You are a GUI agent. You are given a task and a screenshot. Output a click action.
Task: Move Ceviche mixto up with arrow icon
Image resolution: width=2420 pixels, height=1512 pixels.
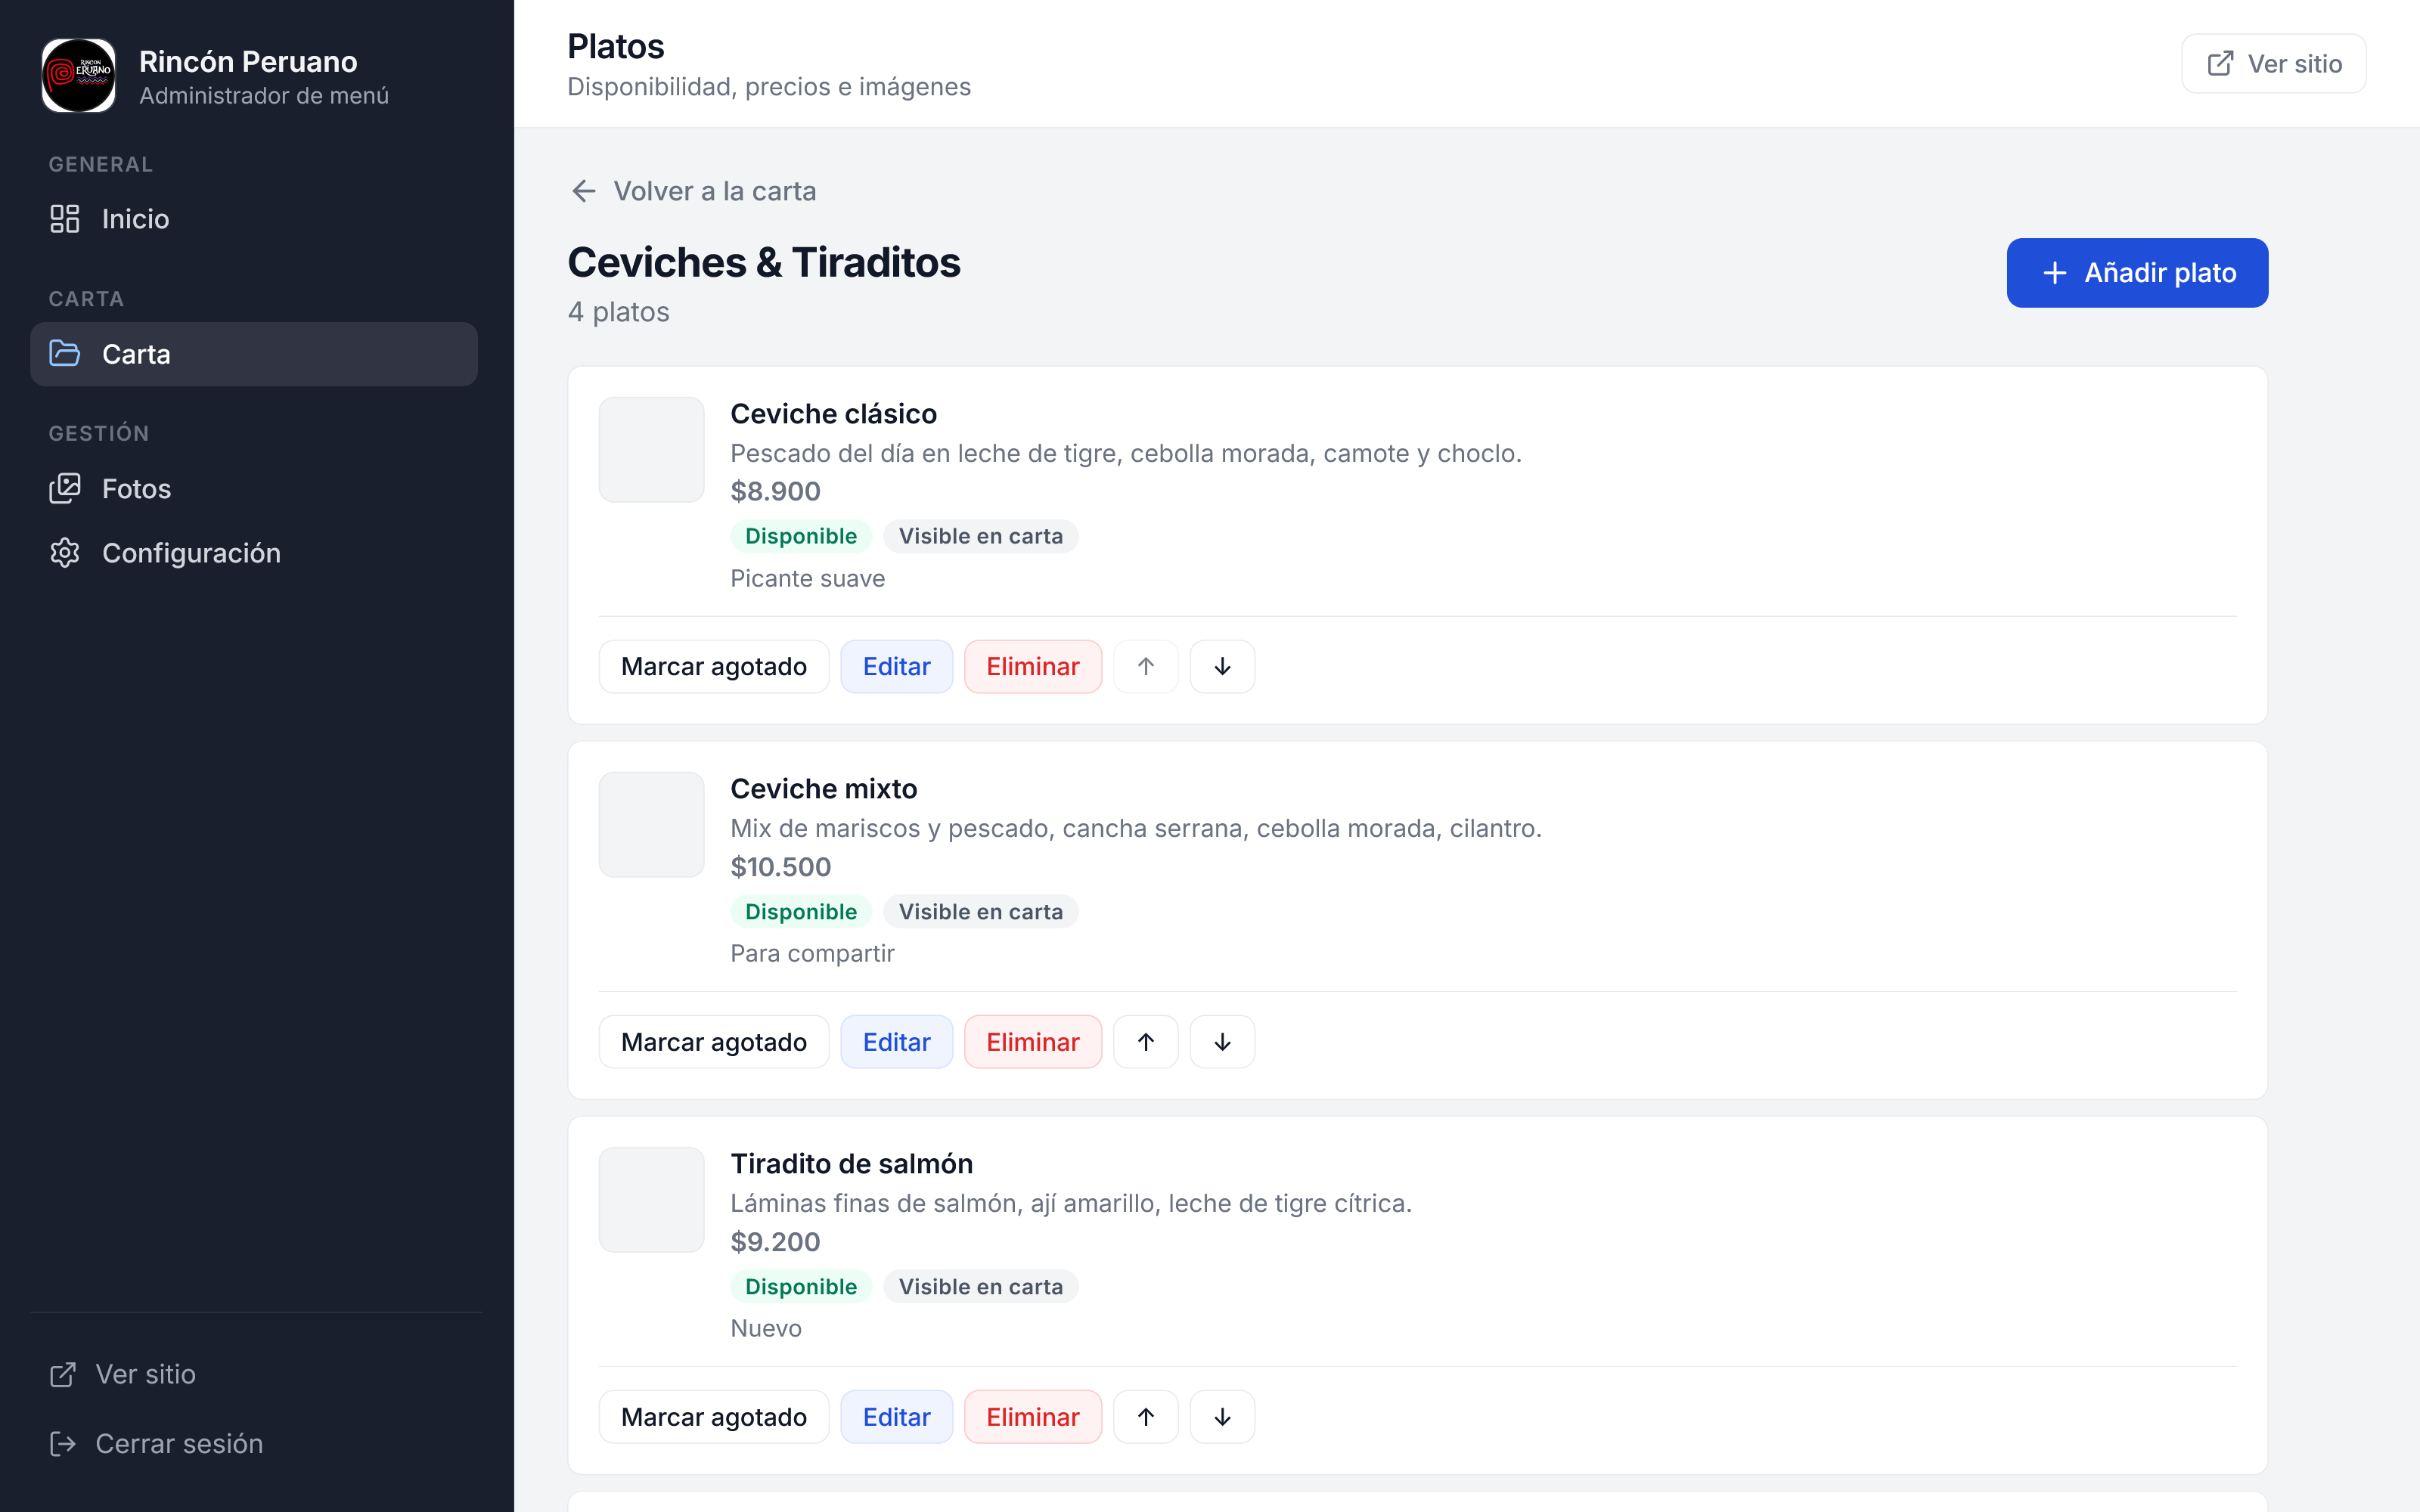[x=1146, y=1042]
